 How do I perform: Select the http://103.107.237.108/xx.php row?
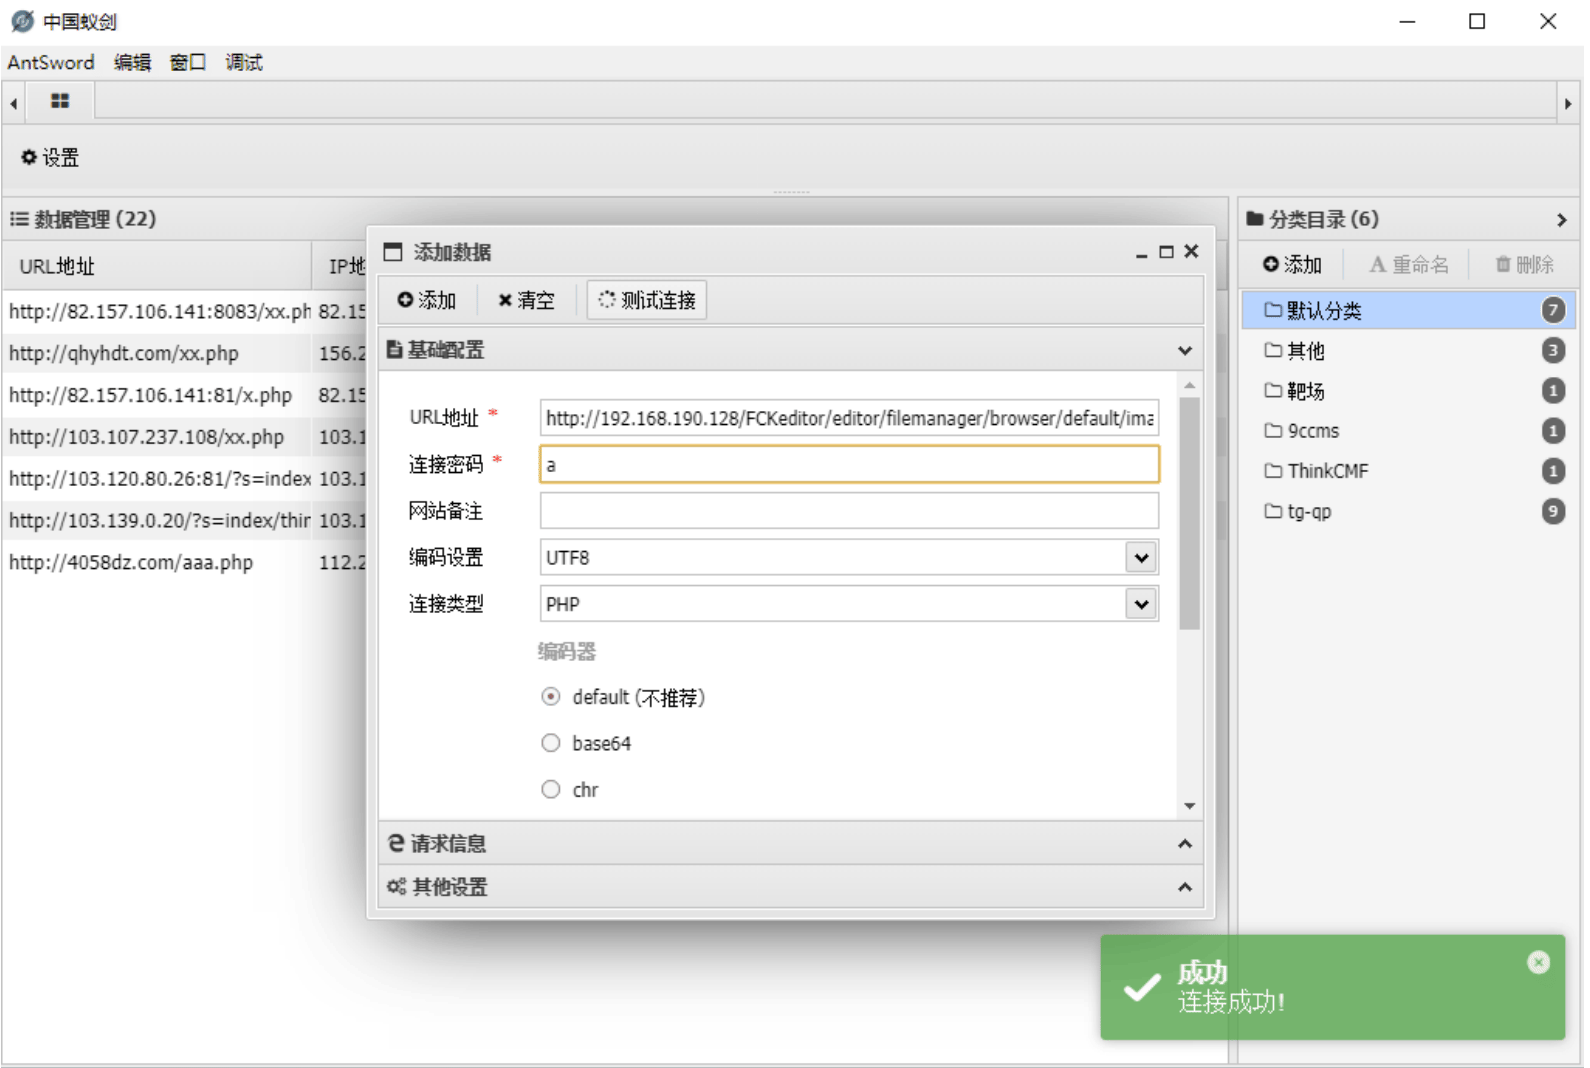click(x=186, y=437)
